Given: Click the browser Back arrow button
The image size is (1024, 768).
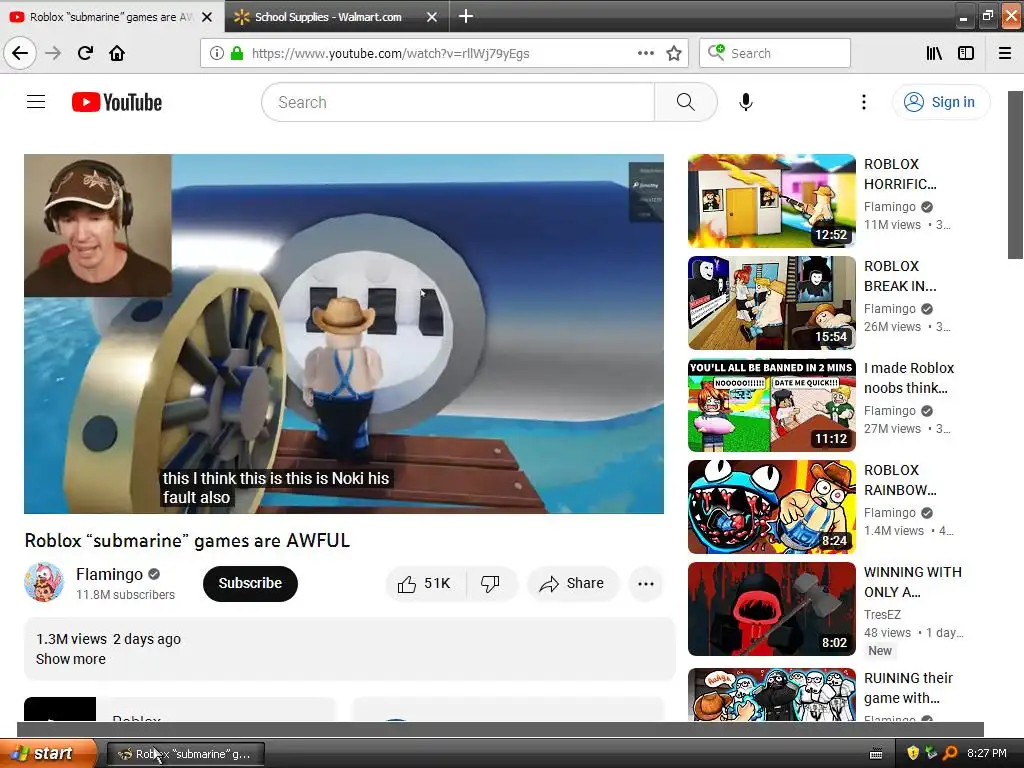Looking at the screenshot, I should (x=20, y=53).
